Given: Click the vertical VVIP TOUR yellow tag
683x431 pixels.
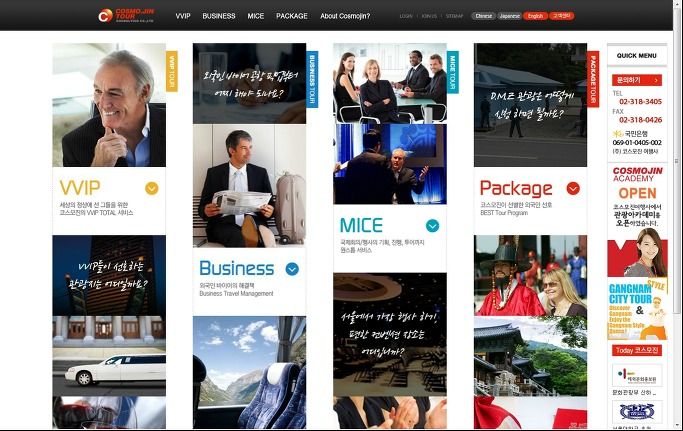Looking at the screenshot, I should 172,71.
